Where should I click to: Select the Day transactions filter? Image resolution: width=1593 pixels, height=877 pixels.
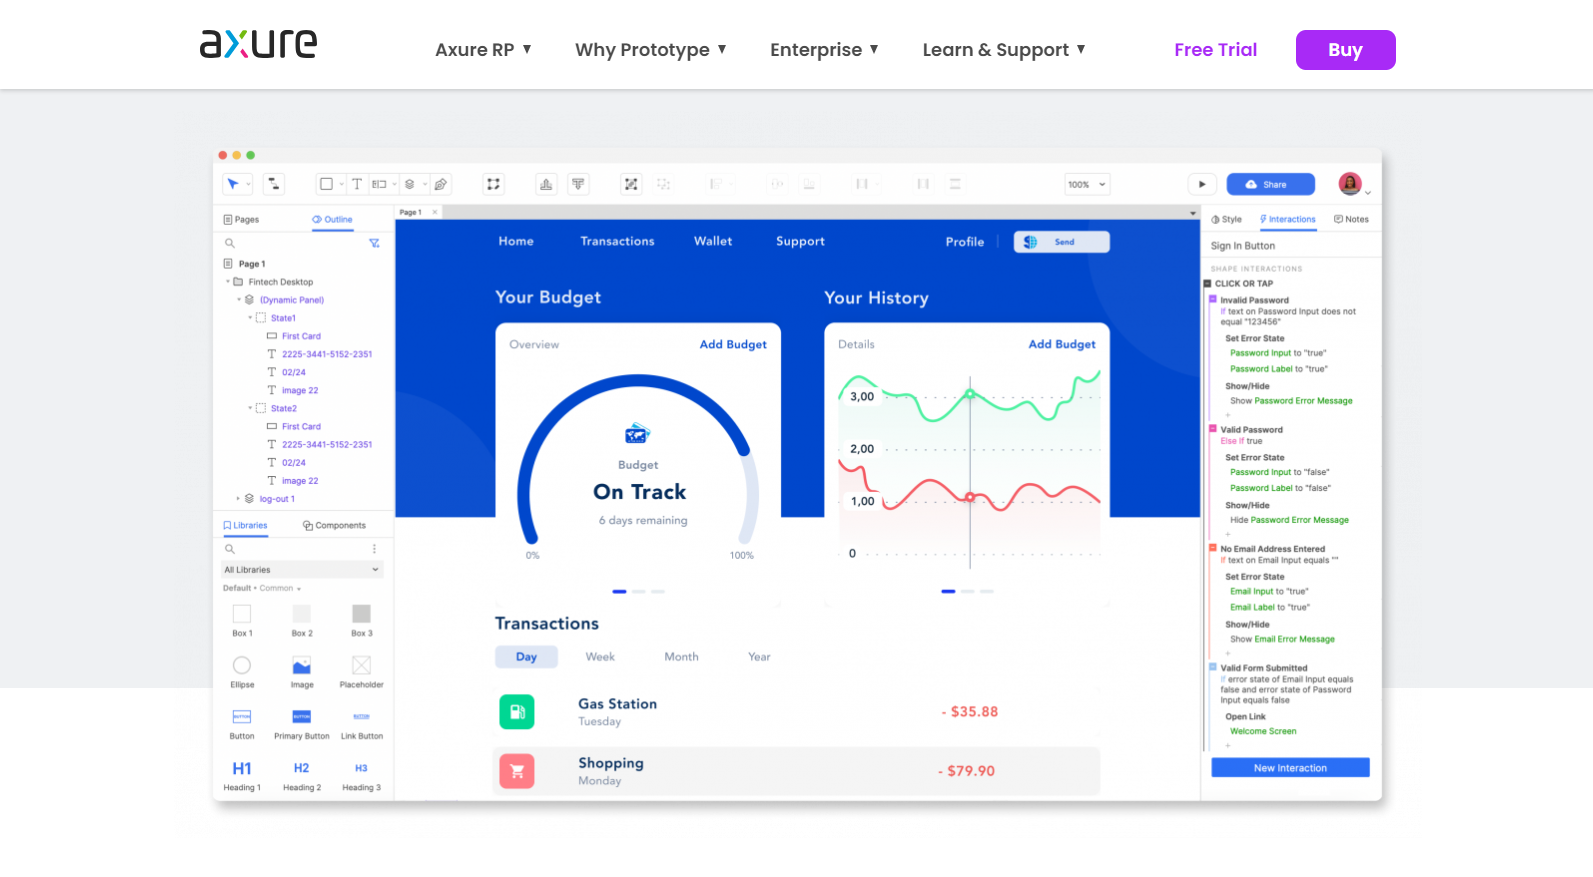[x=527, y=657]
